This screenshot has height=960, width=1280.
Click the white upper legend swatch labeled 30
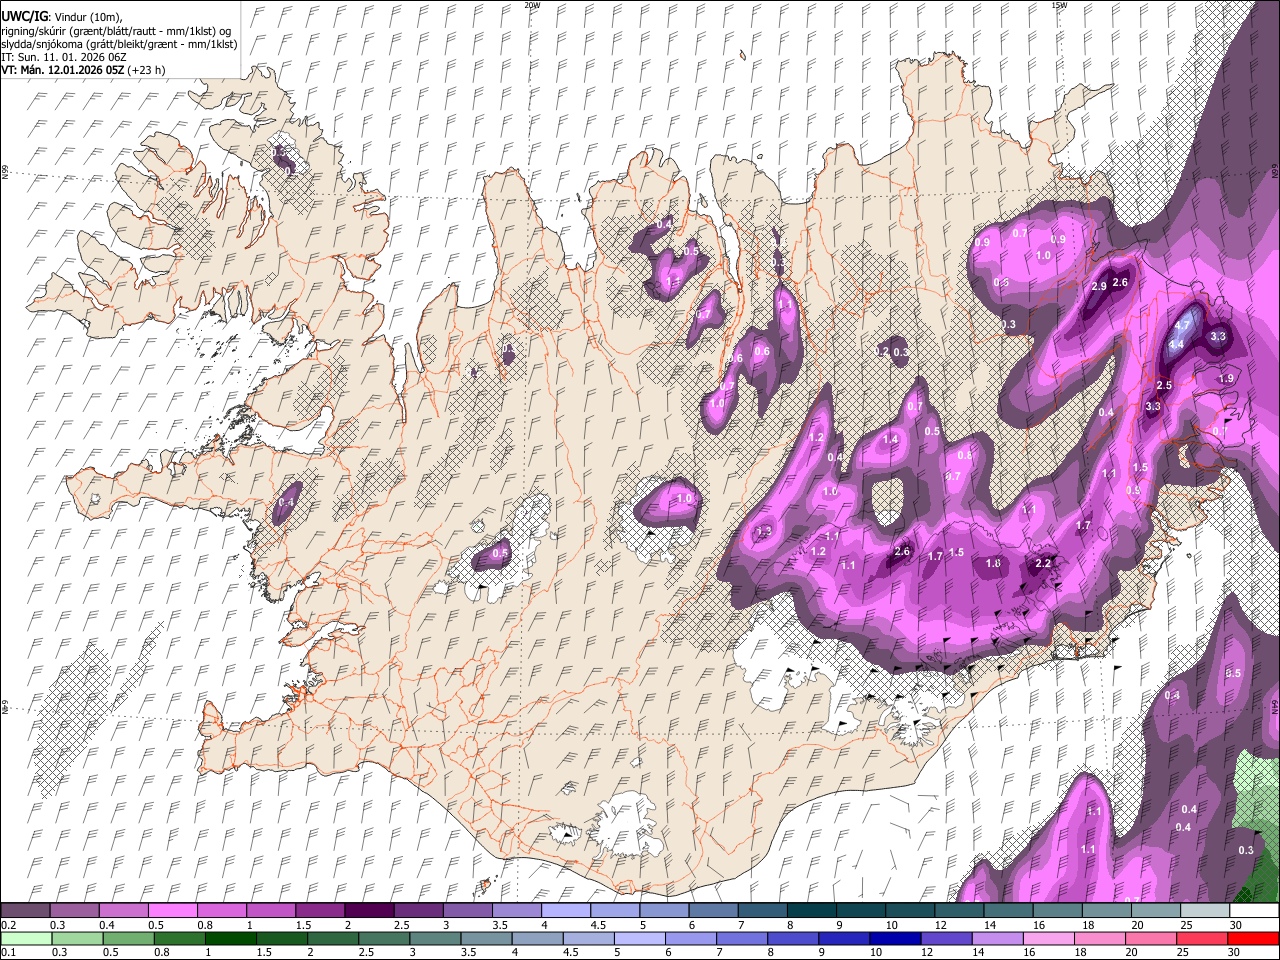point(1254,911)
